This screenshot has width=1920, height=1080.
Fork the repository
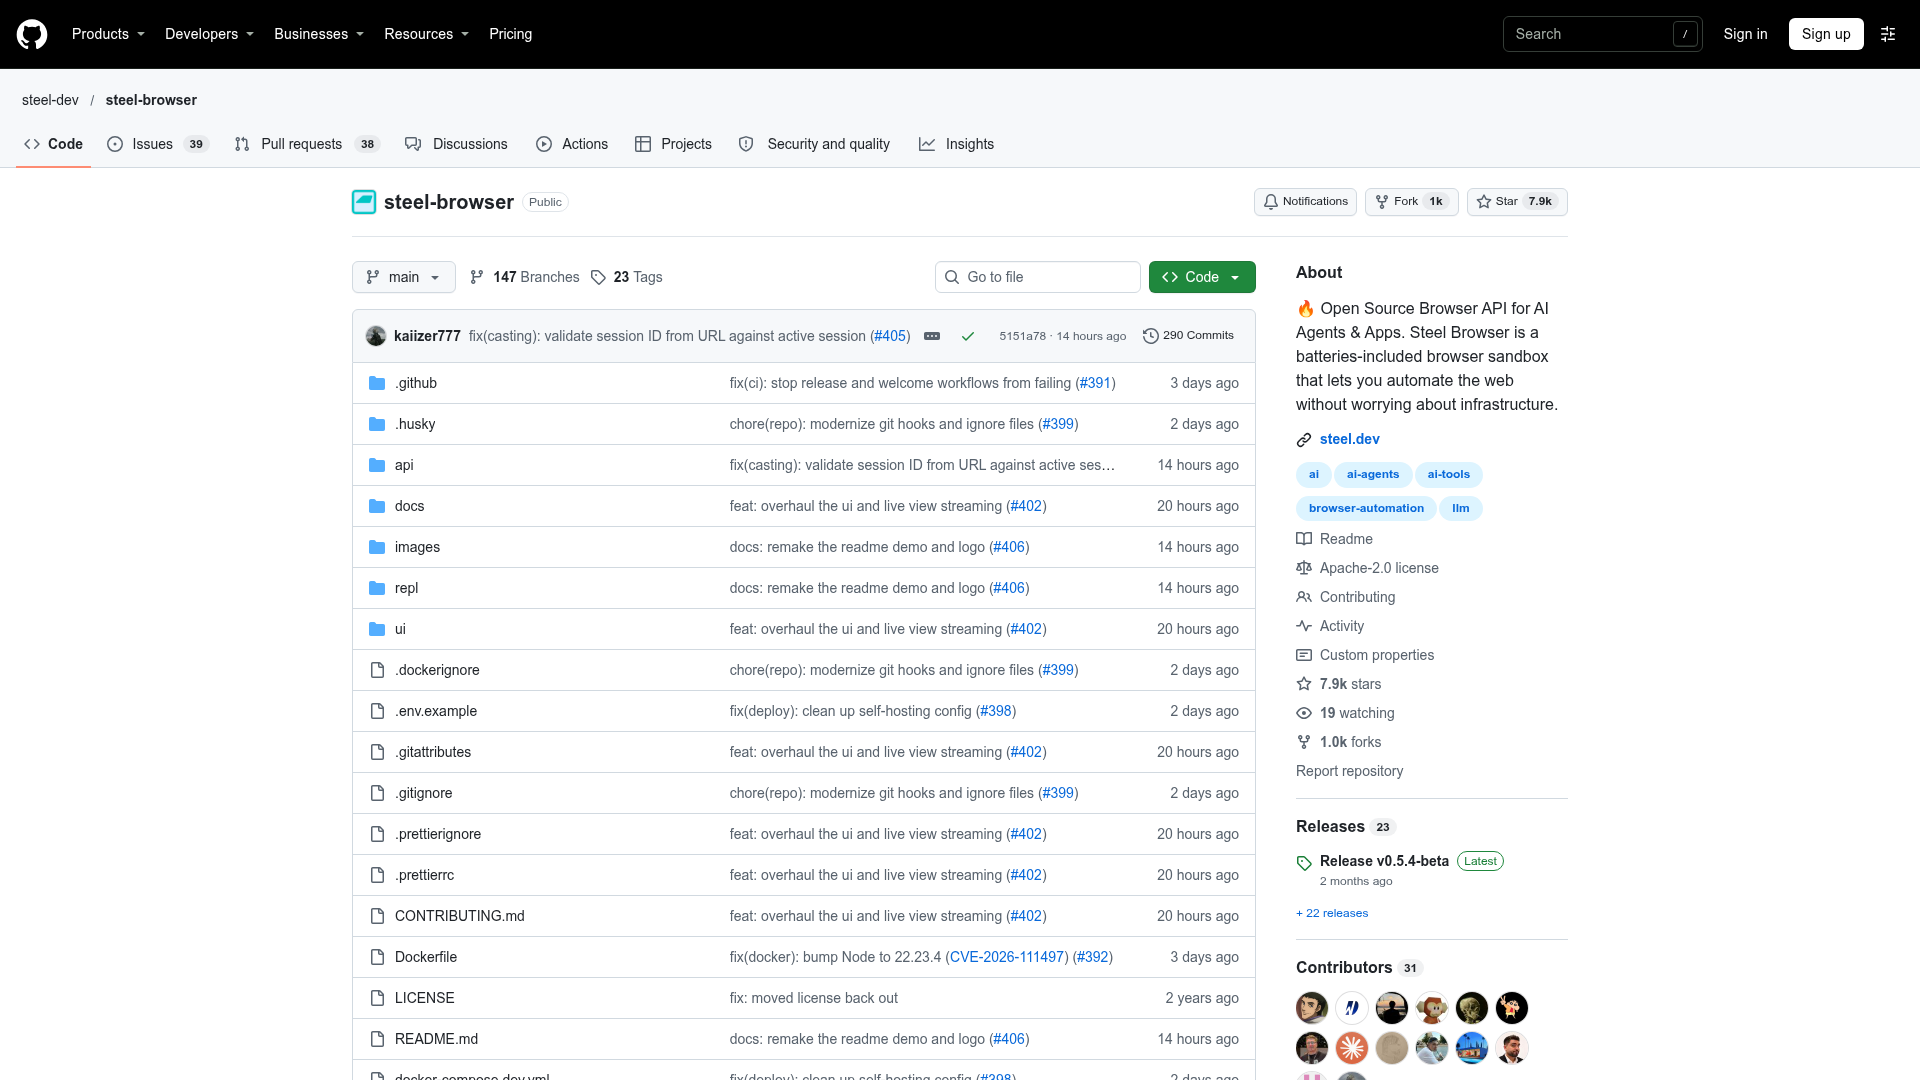click(1411, 202)
